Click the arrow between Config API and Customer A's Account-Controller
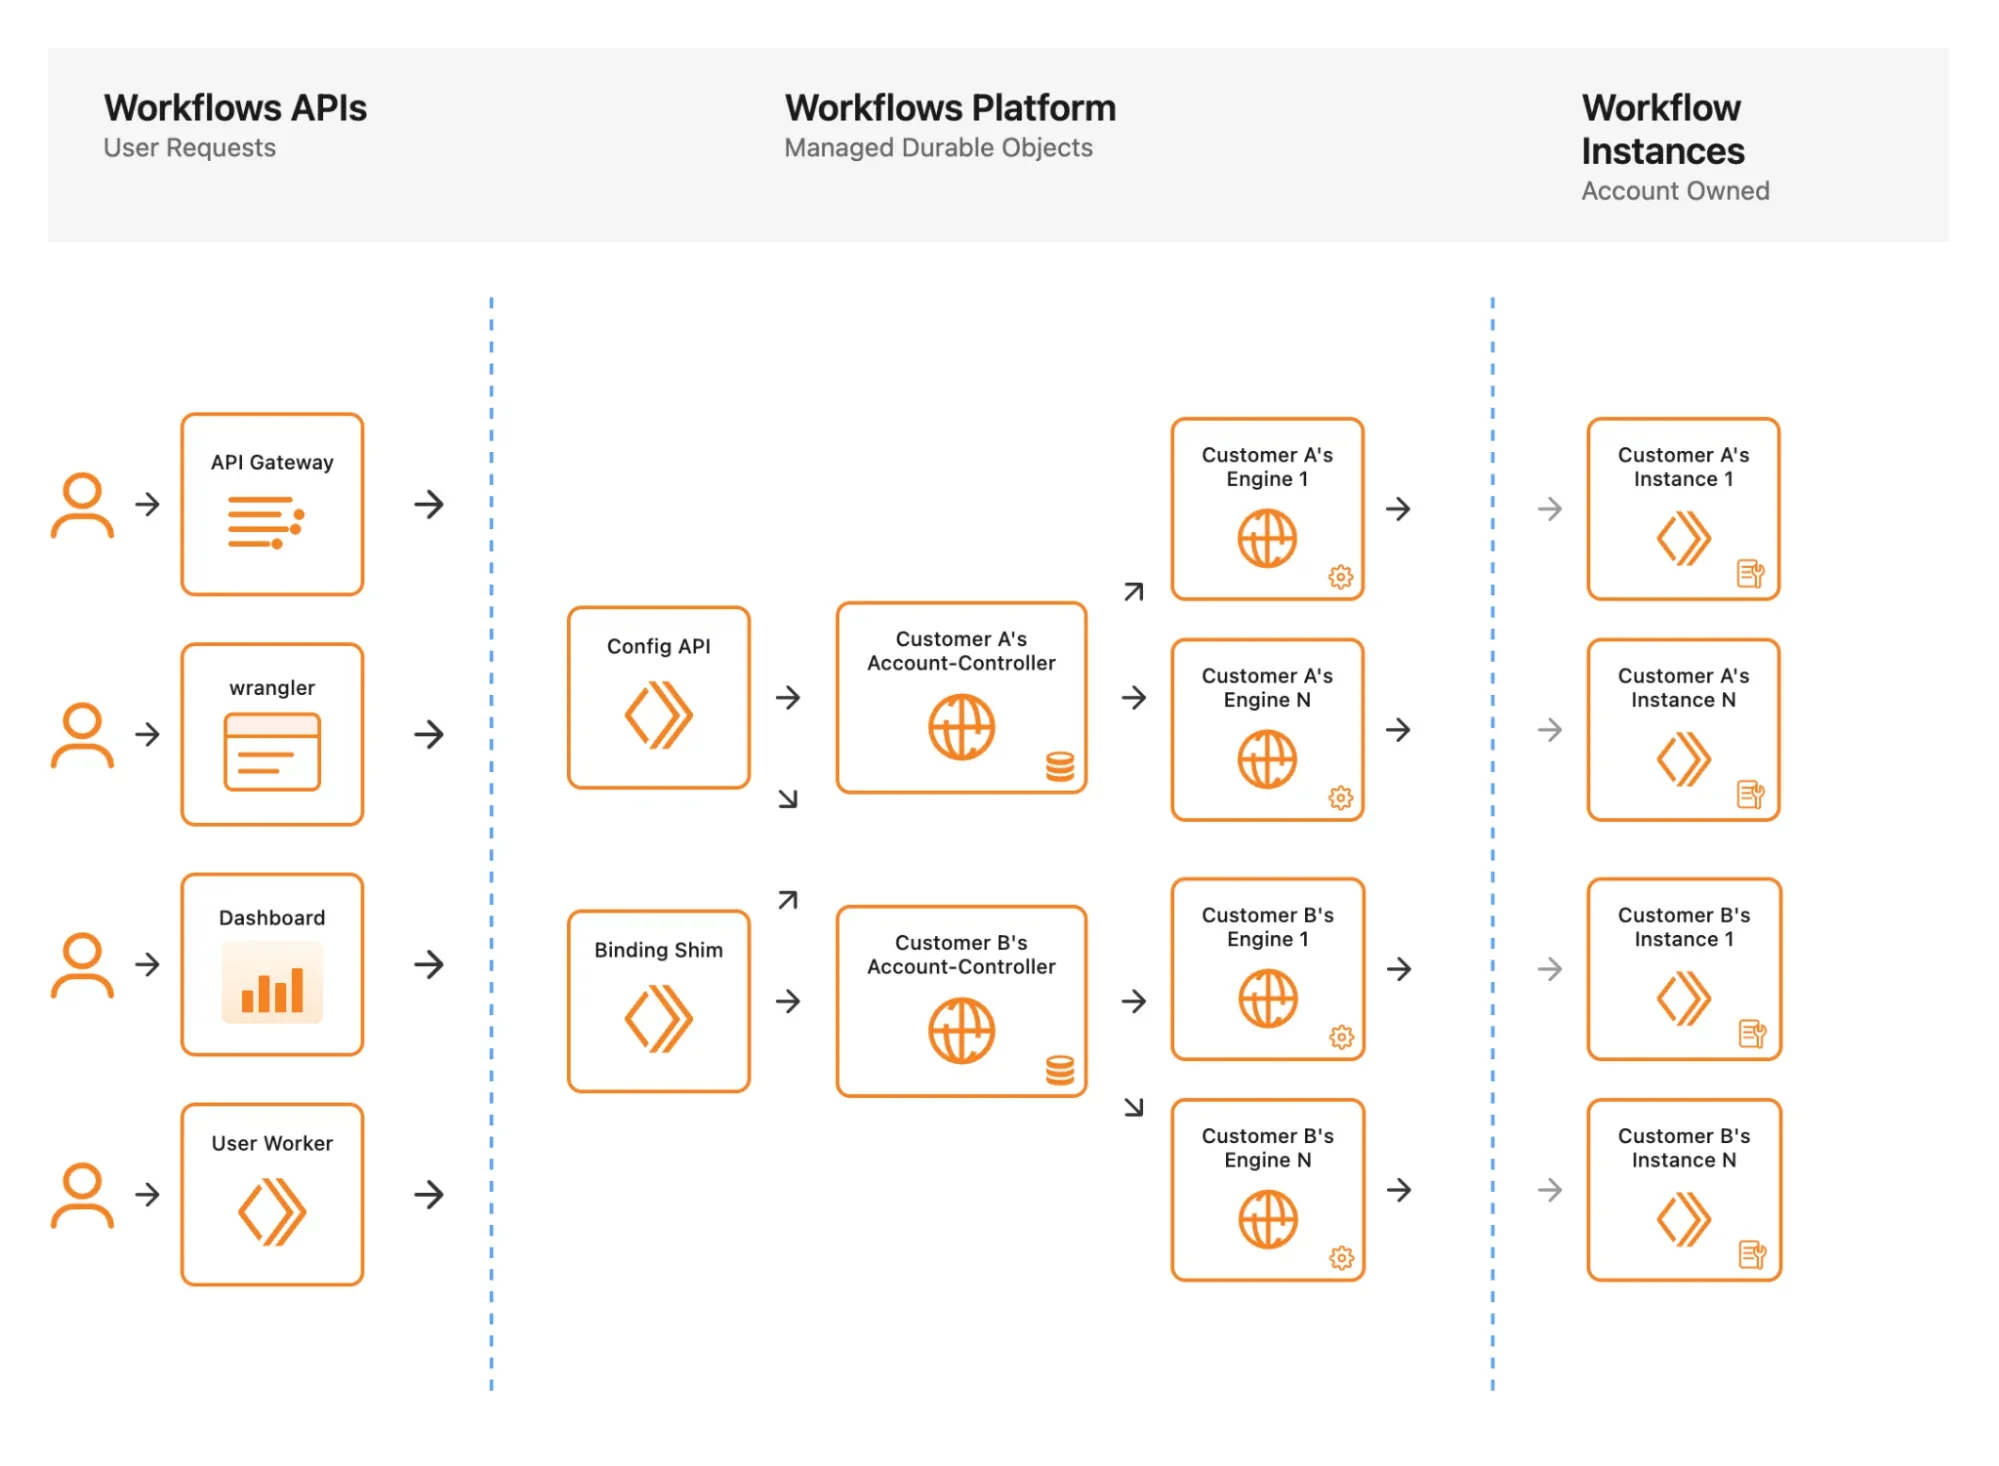The height and width of the screenshot is (1466, 1999). click(x=789, y=698)
